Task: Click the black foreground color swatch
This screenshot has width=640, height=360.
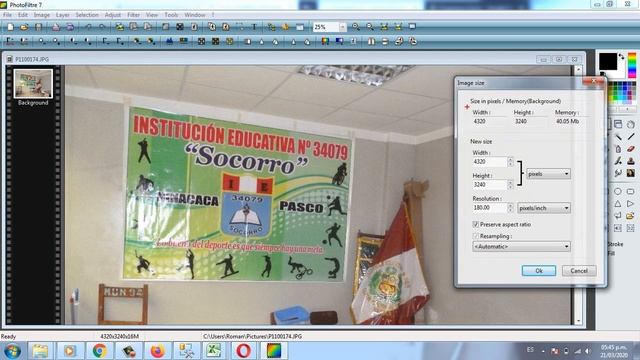Action: [608, 62]
